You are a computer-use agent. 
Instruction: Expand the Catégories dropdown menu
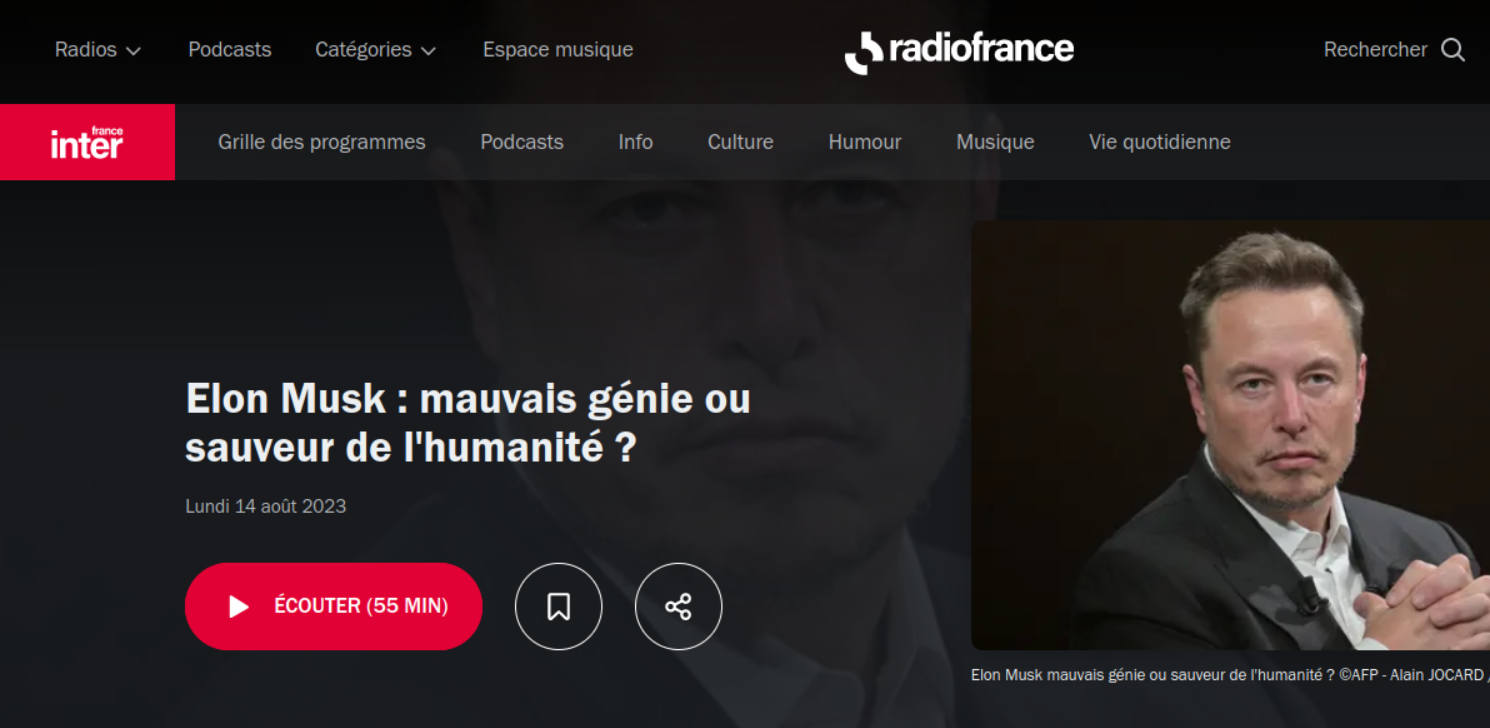376,49
